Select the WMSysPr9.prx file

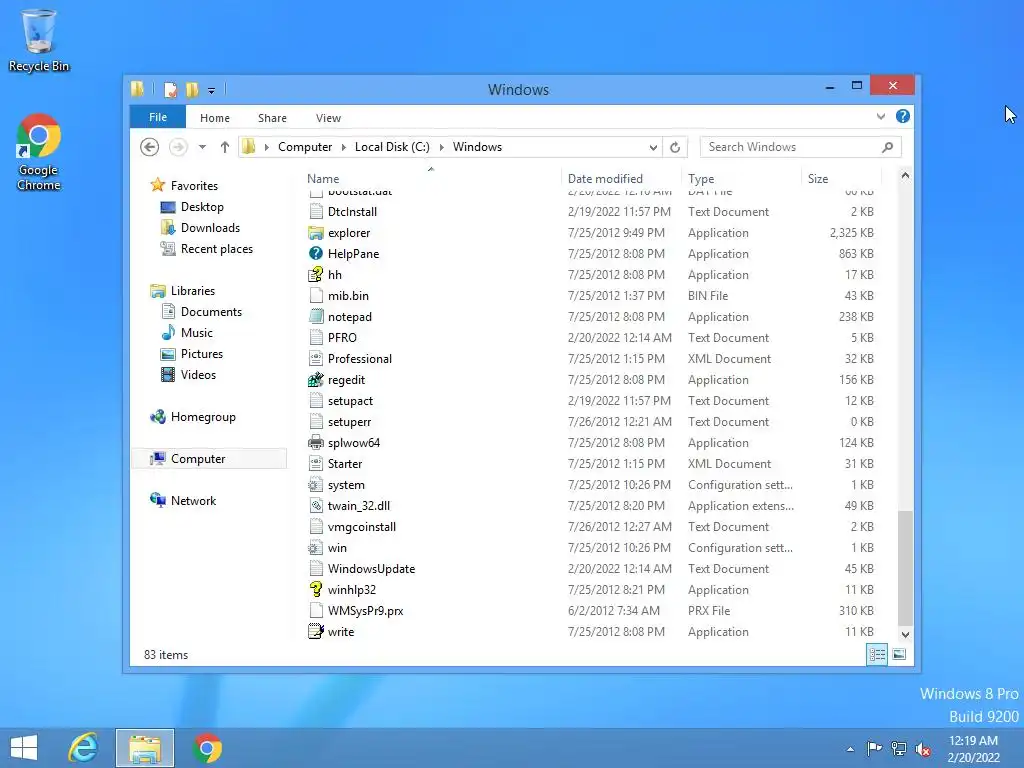[365, 611]
